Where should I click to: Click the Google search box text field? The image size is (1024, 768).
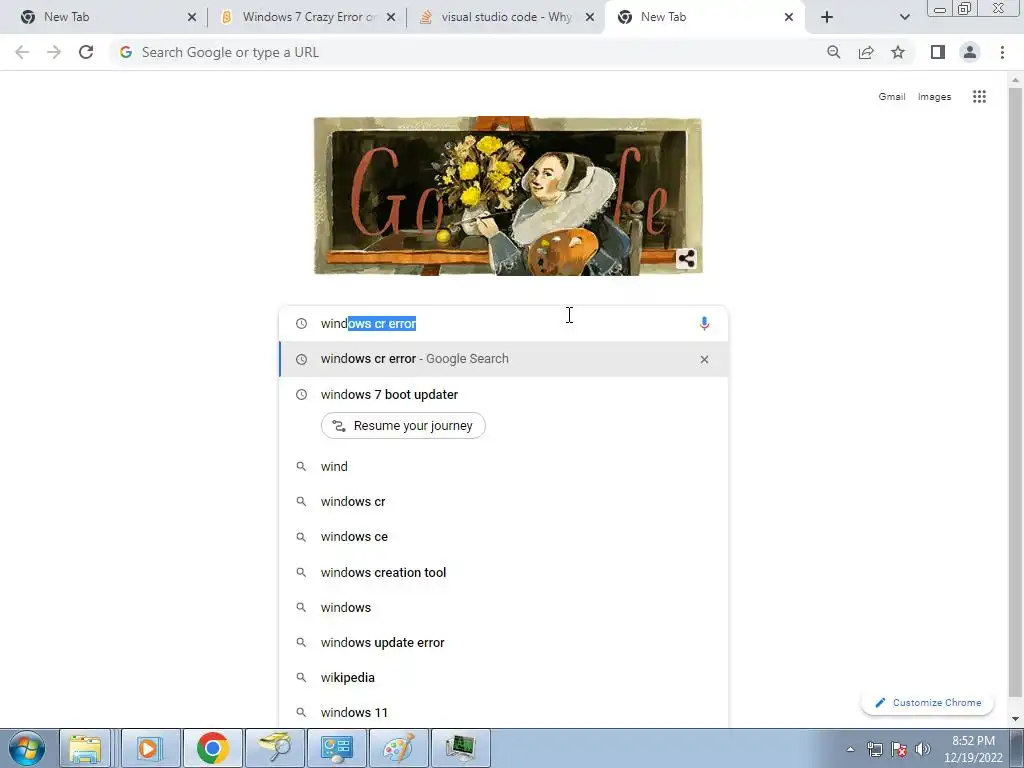[x=503, y=323]
